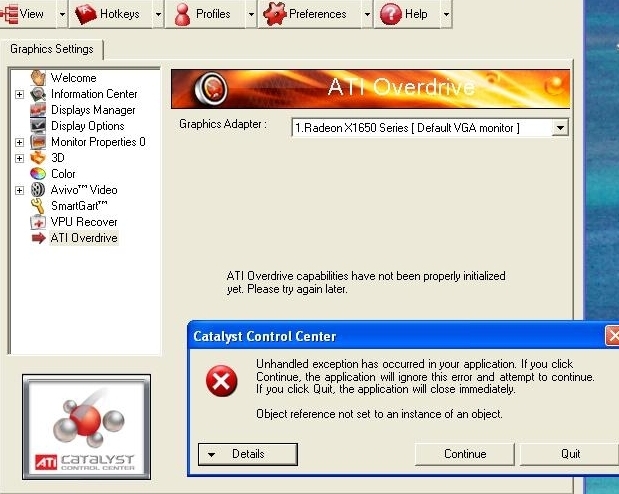Select Welcome in the settings tree
This screenshot has width=619, height=494.
tap(73, 78)
